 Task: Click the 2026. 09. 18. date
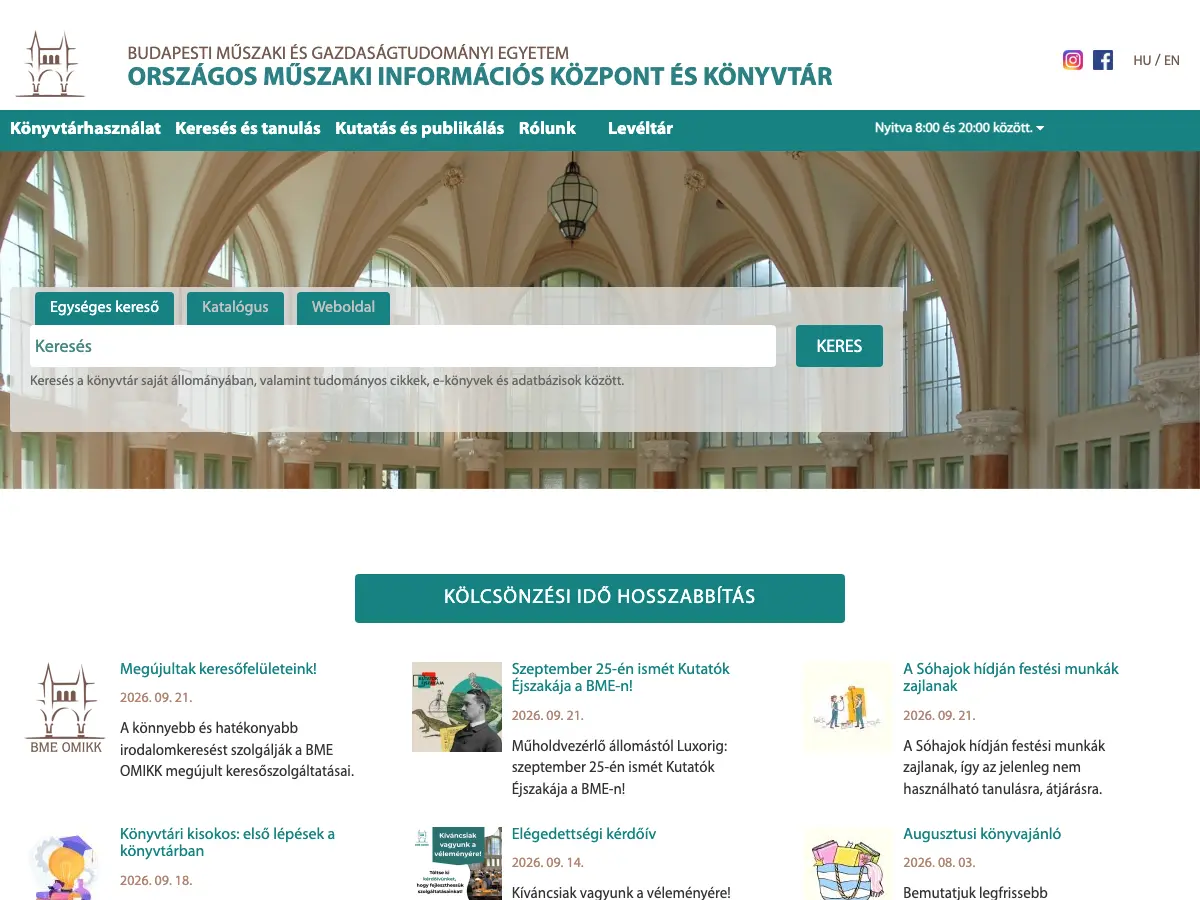point(156,881)
